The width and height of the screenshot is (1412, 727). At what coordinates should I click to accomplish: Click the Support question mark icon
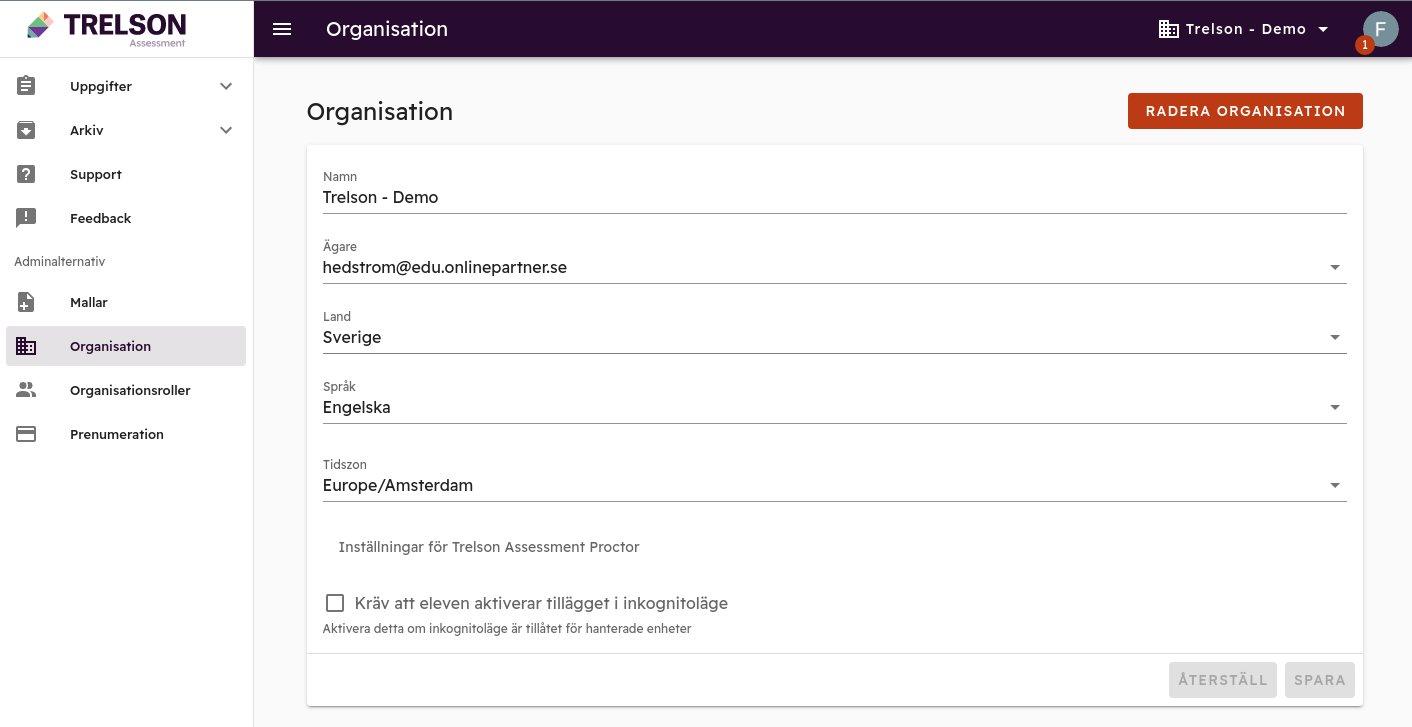click(26, 174)
